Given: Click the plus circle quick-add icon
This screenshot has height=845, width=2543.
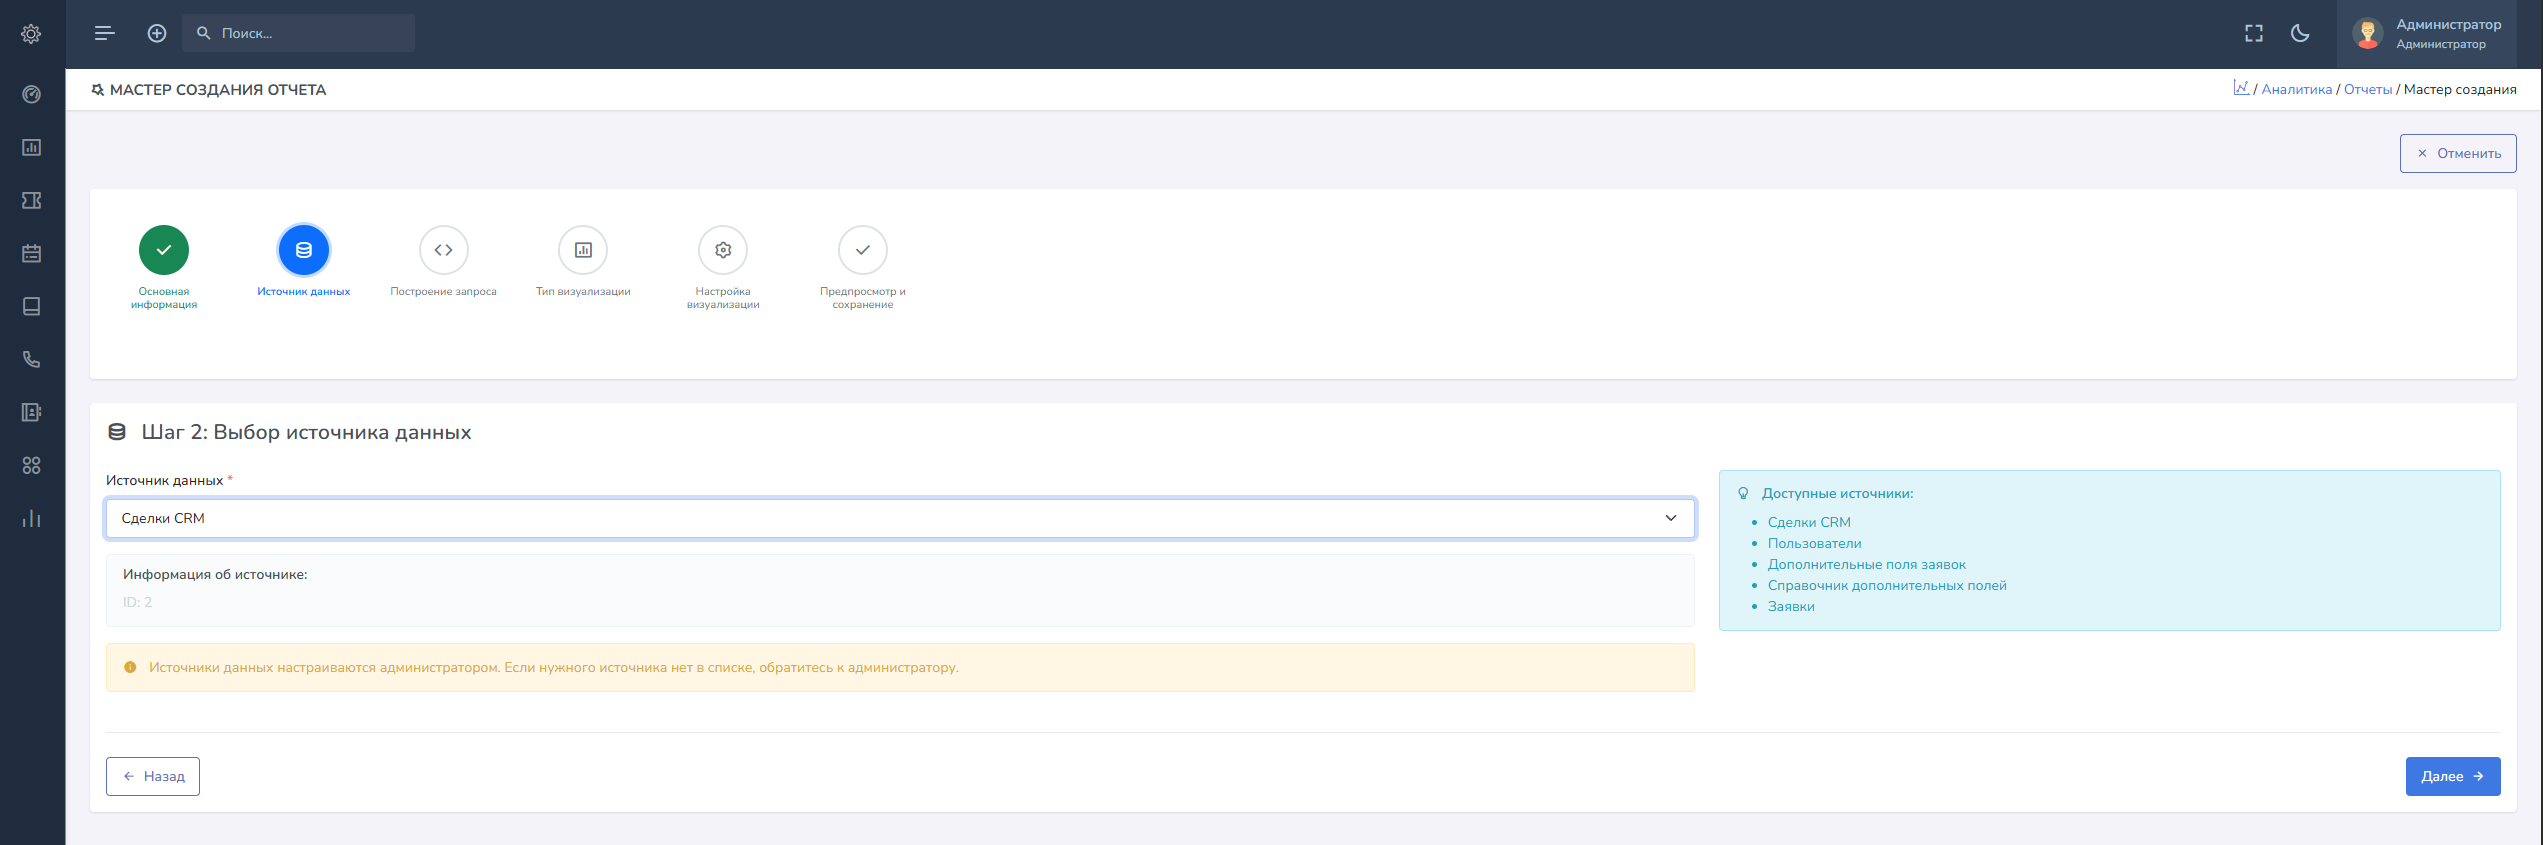Looking at the screenshot, I should [x=157, y=33].
